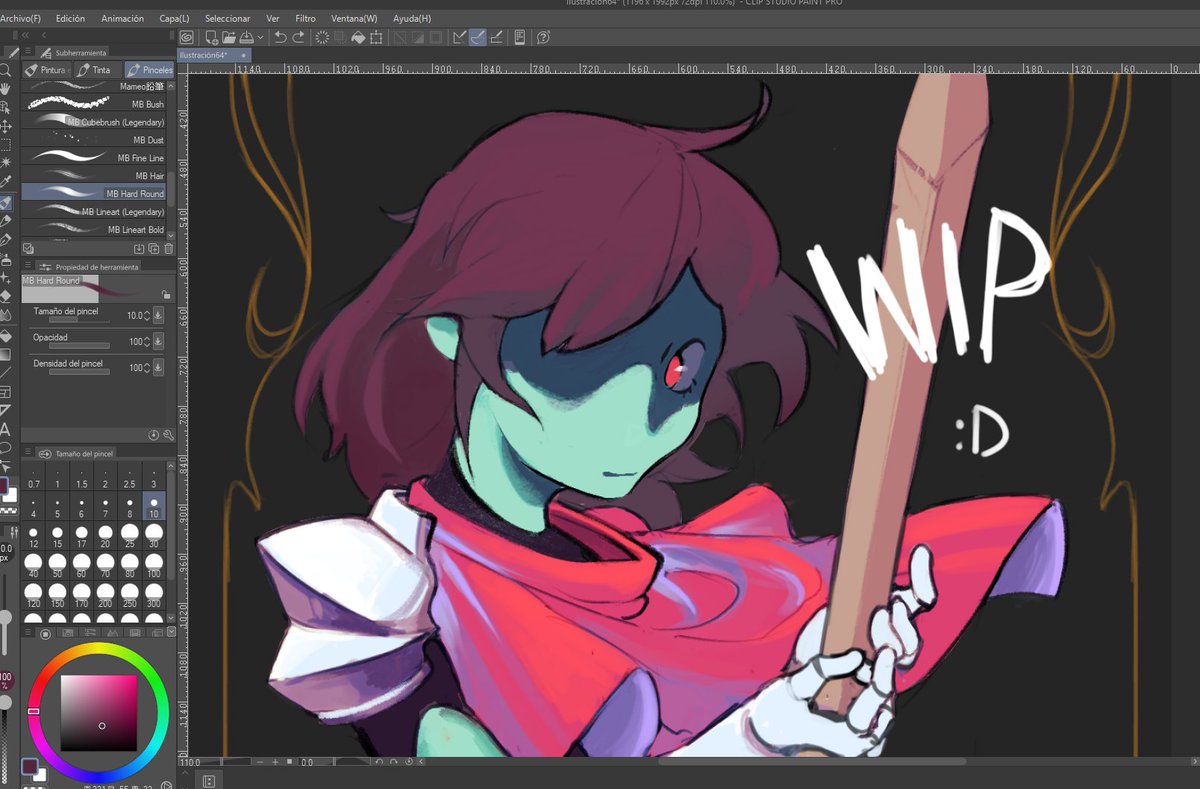Click the Fill icon in command bar

tap(358, 37)
